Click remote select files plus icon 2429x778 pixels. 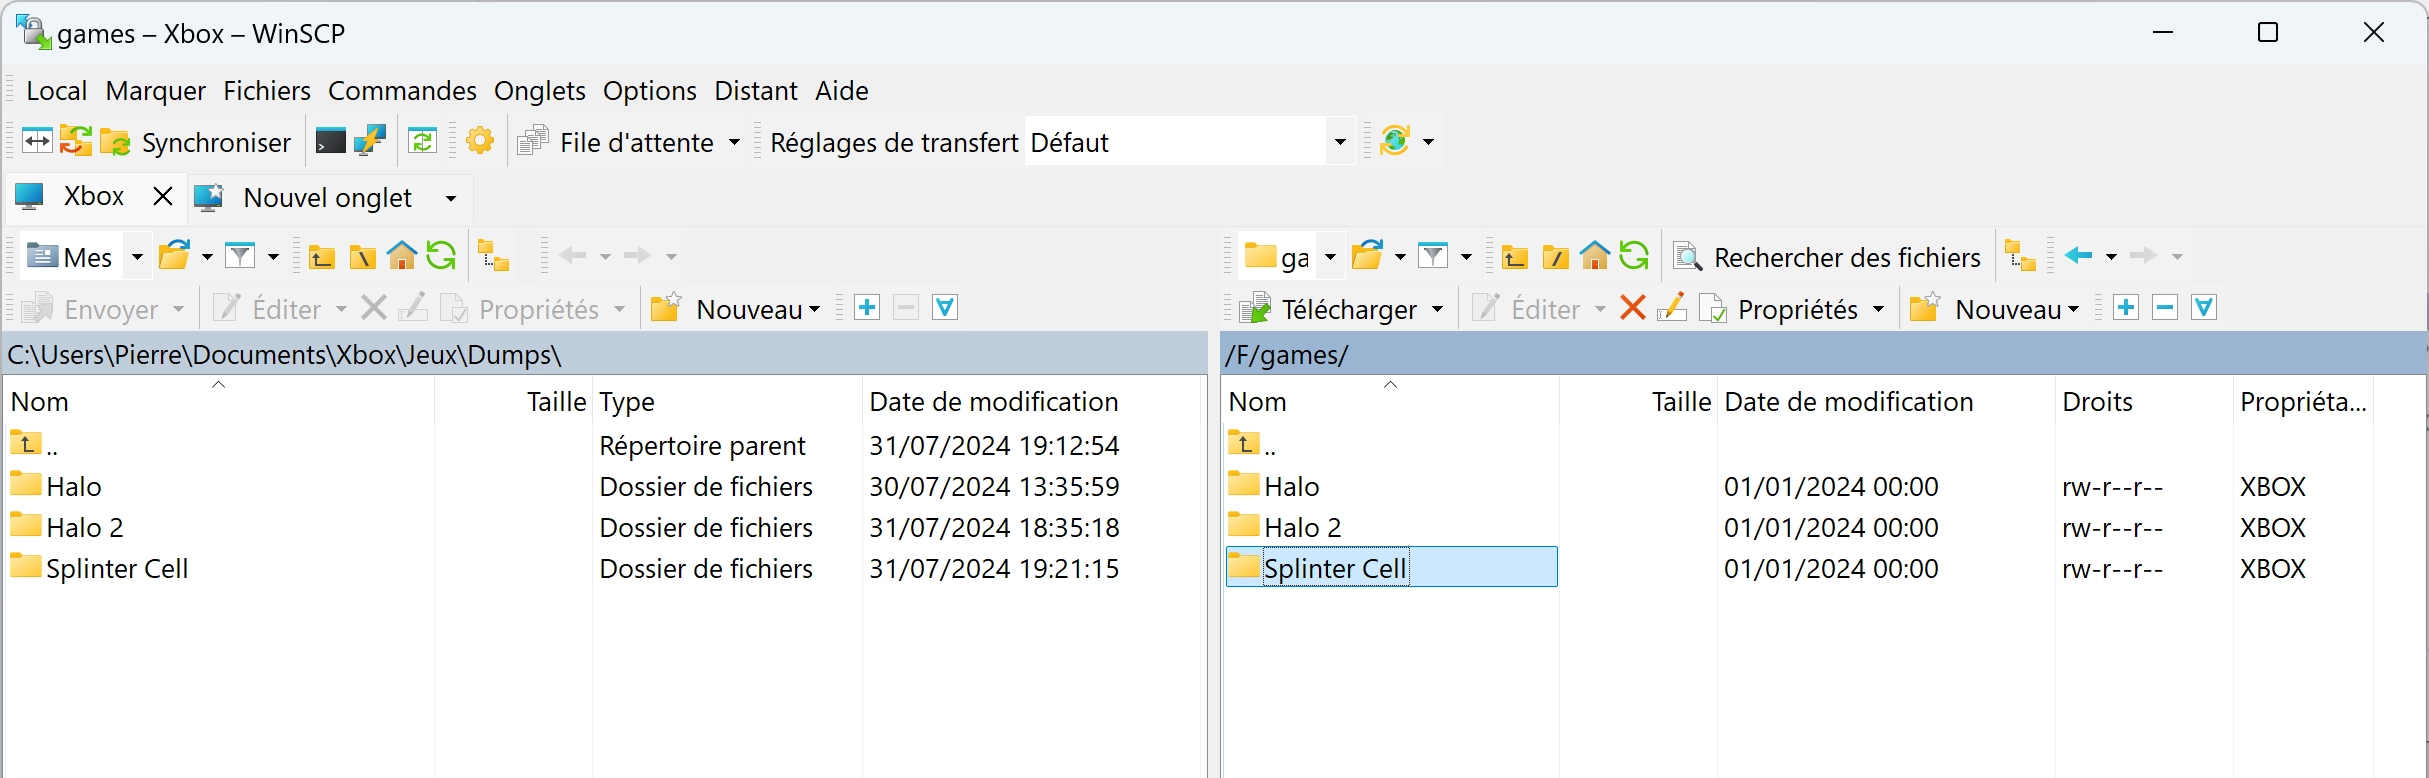point(2126,308)
